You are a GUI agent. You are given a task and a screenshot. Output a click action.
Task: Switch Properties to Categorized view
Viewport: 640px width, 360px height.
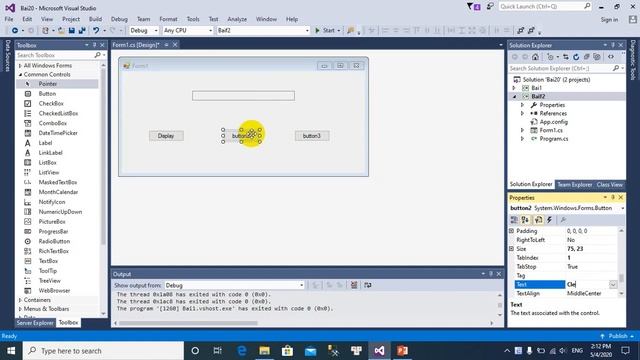click(514, 220)
